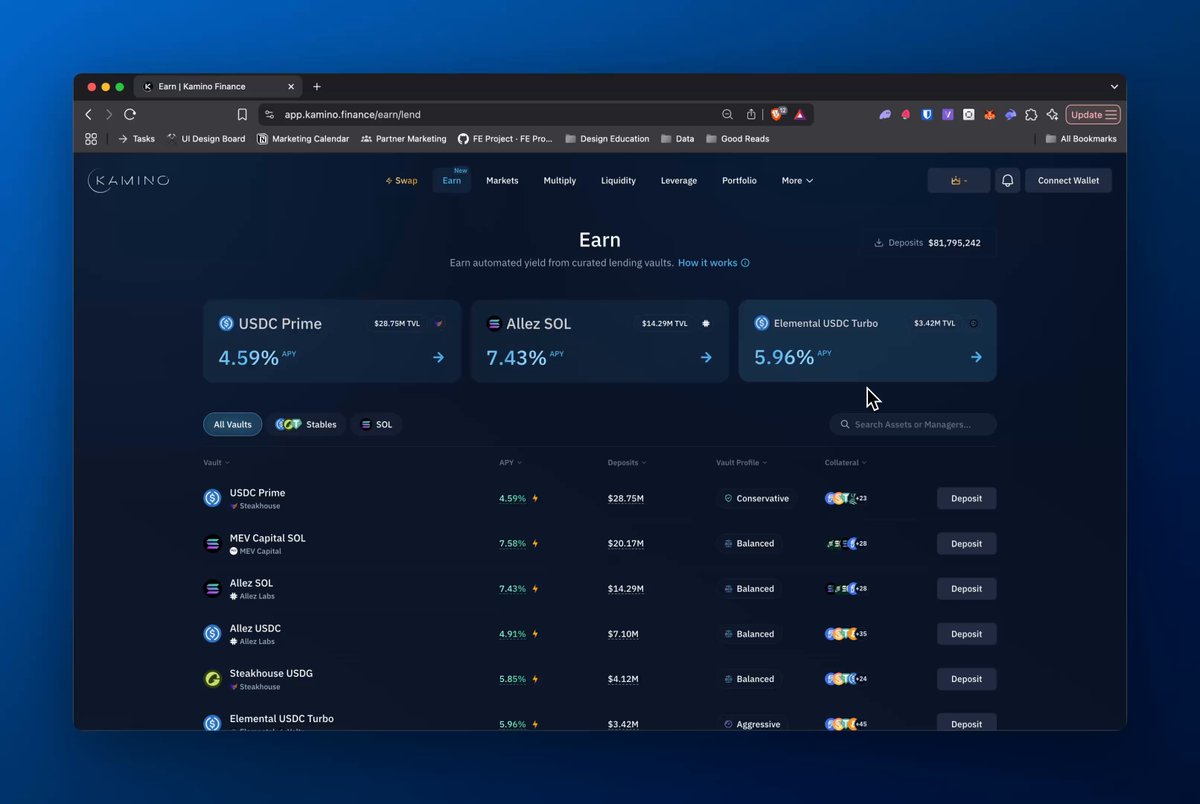Open the tab groups grid icon in bookmarks bar
1200x804 pixels.
coord(91,139)
